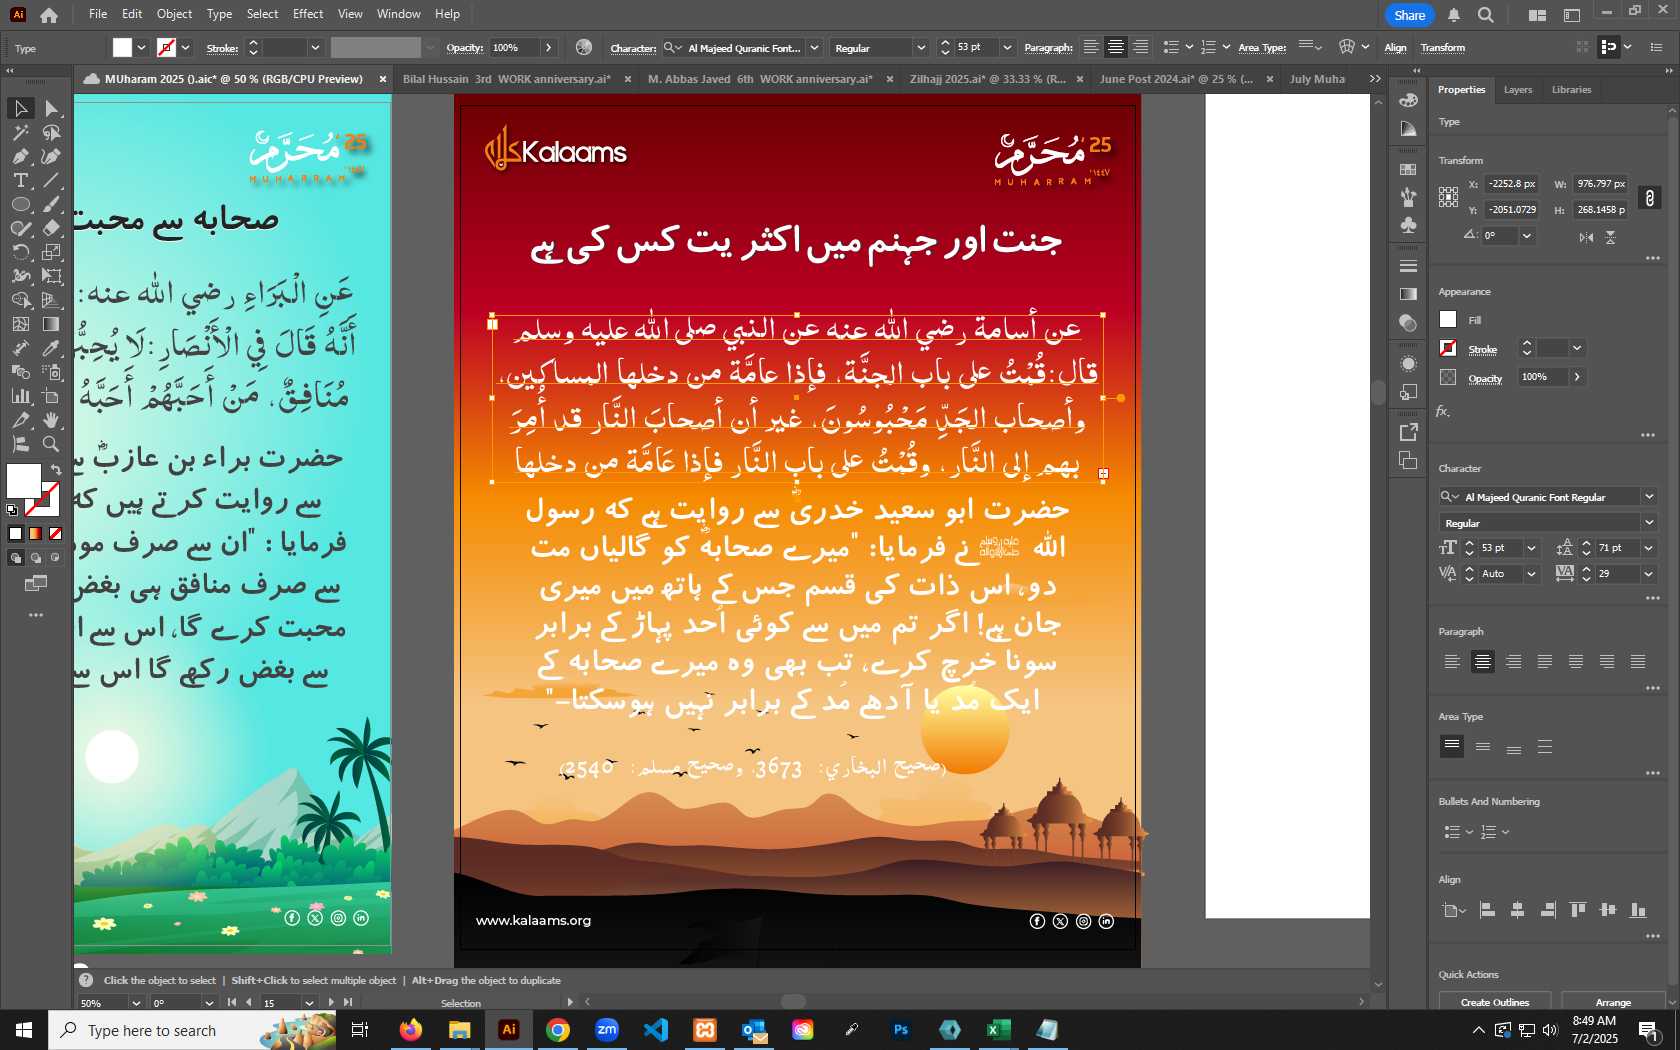Screen dimensions: 1680x1050
Task: Open the Effect menu
Action: 308,14
